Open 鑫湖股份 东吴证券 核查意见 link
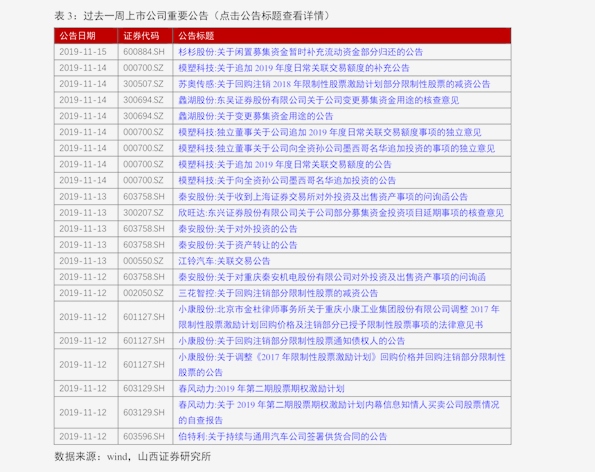595x472 pixels. (319, 100)
